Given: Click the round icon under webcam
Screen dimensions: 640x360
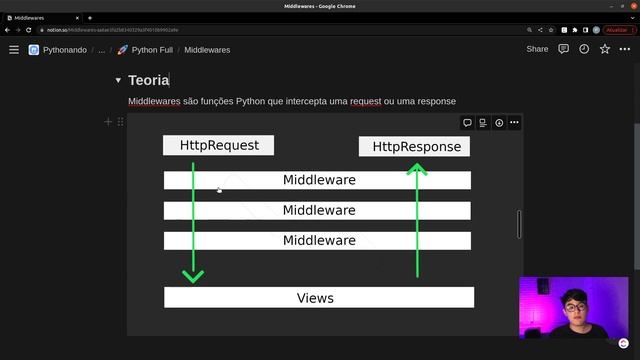Looking at the screenshot, I should [x=623, y=343].
